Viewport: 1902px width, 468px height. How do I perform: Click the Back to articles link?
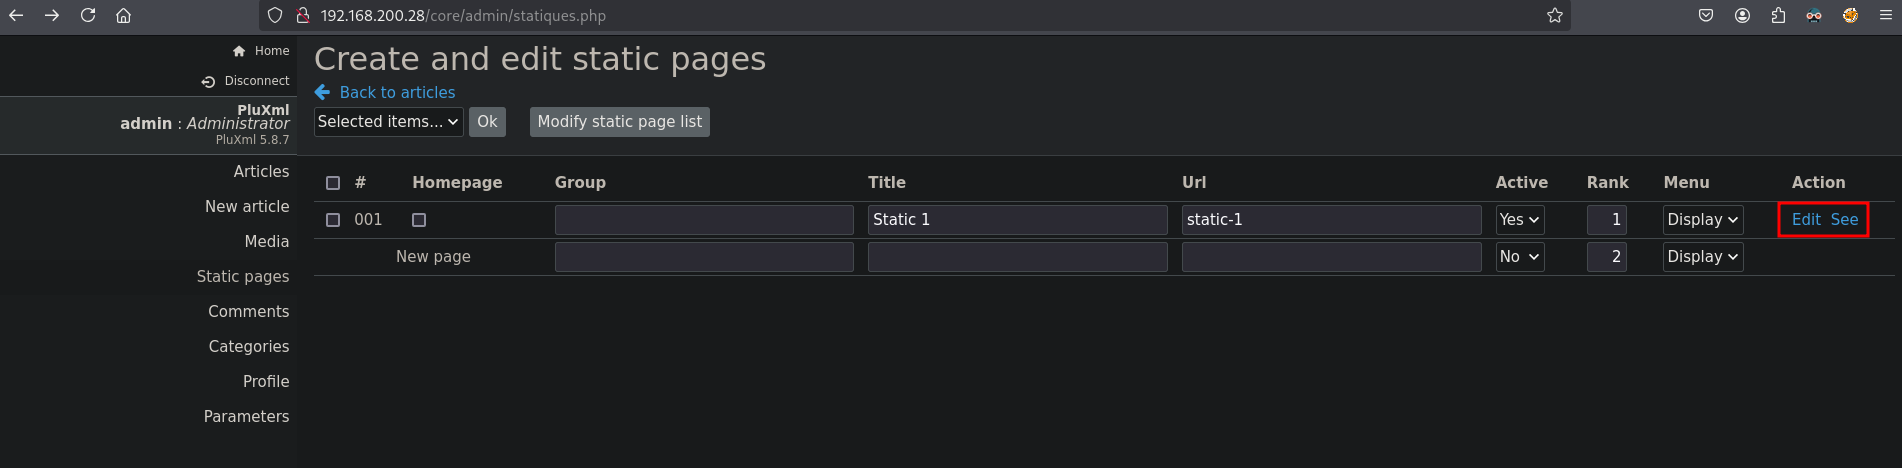click(x=397, y=92)
